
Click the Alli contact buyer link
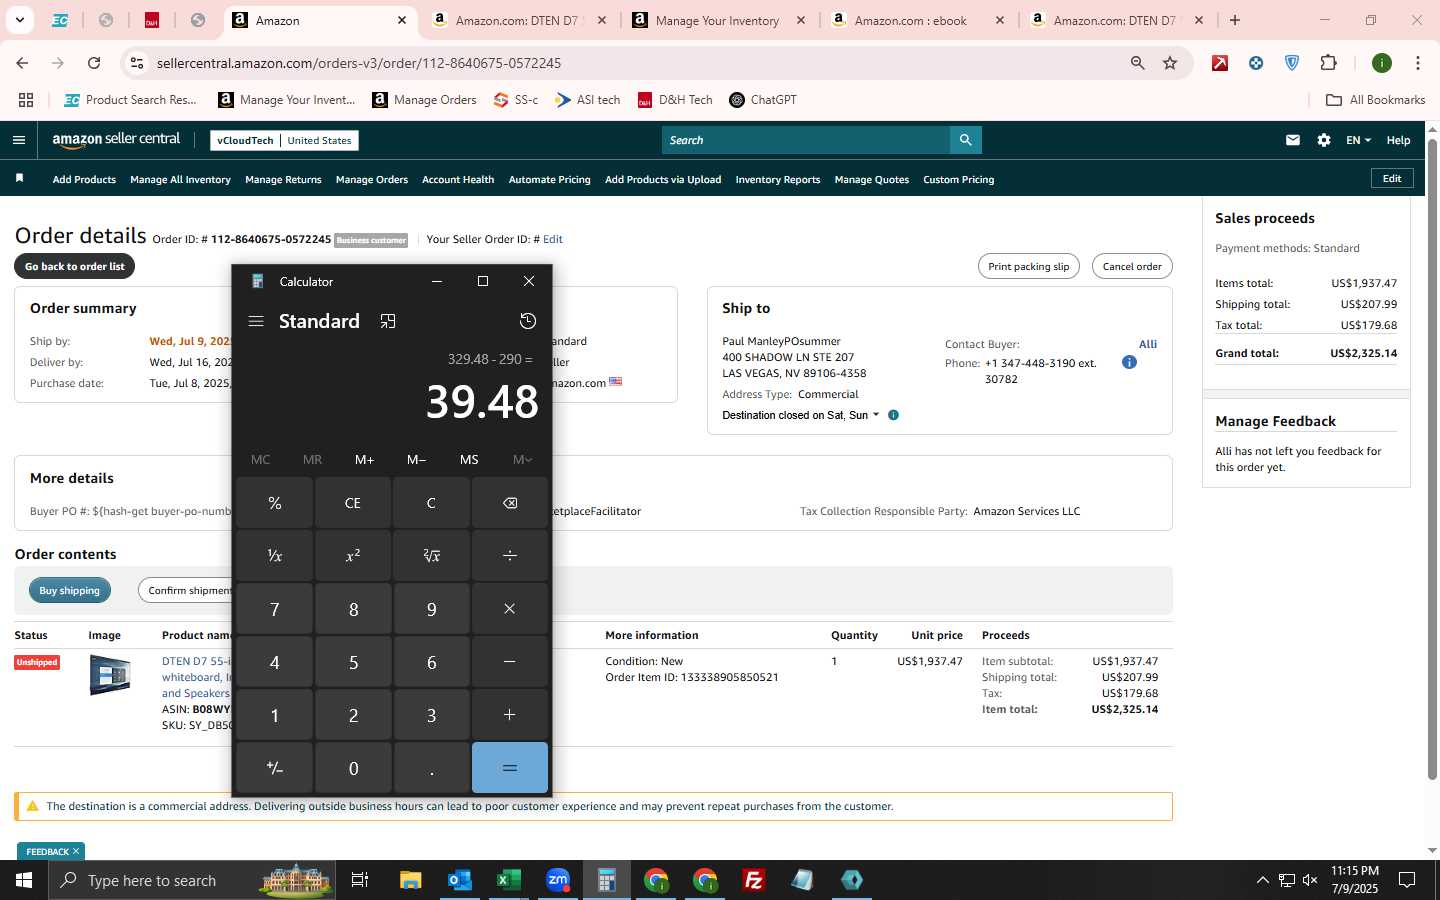click(1148, 344)
